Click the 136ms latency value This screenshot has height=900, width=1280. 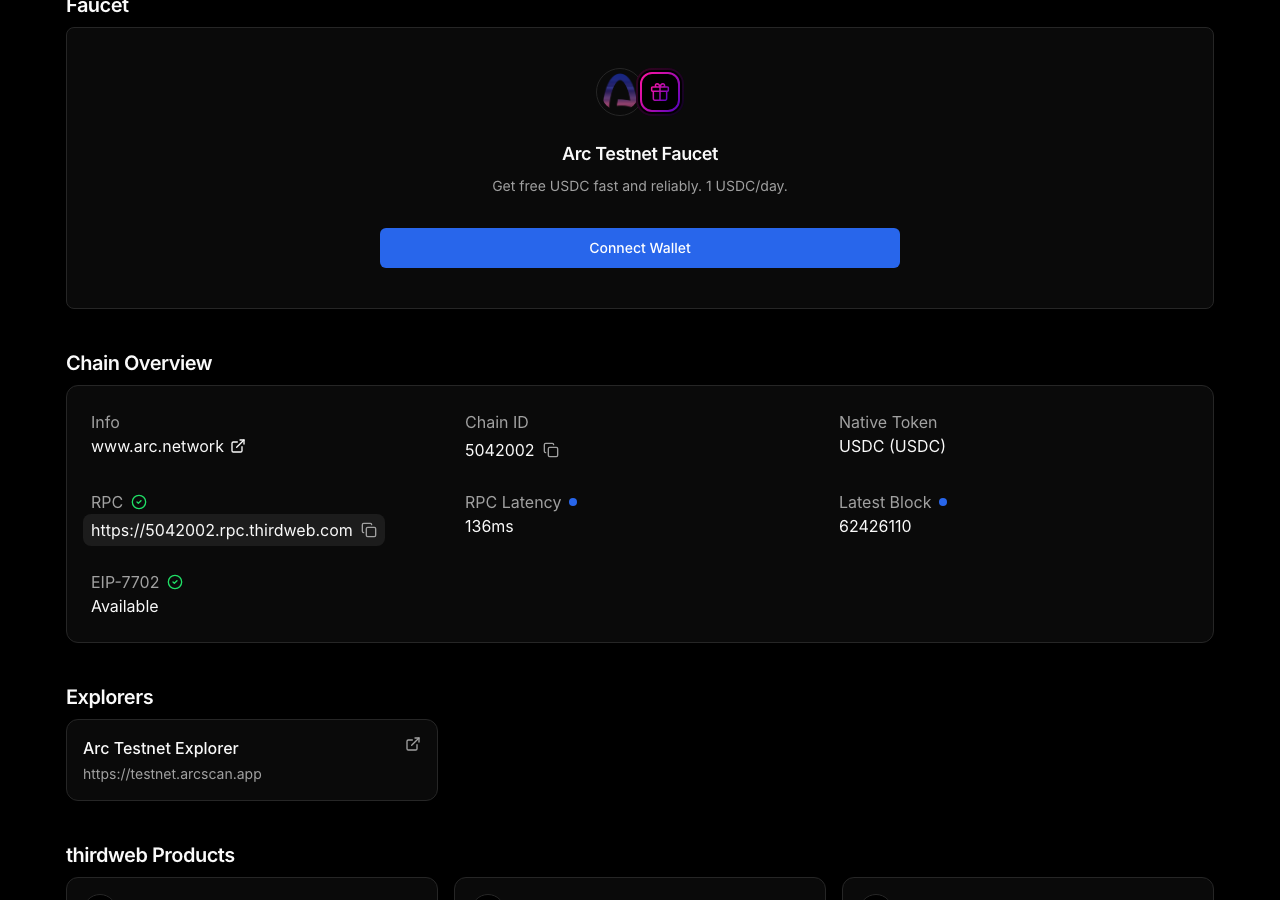pyautogui.click(x=489, y=526)
